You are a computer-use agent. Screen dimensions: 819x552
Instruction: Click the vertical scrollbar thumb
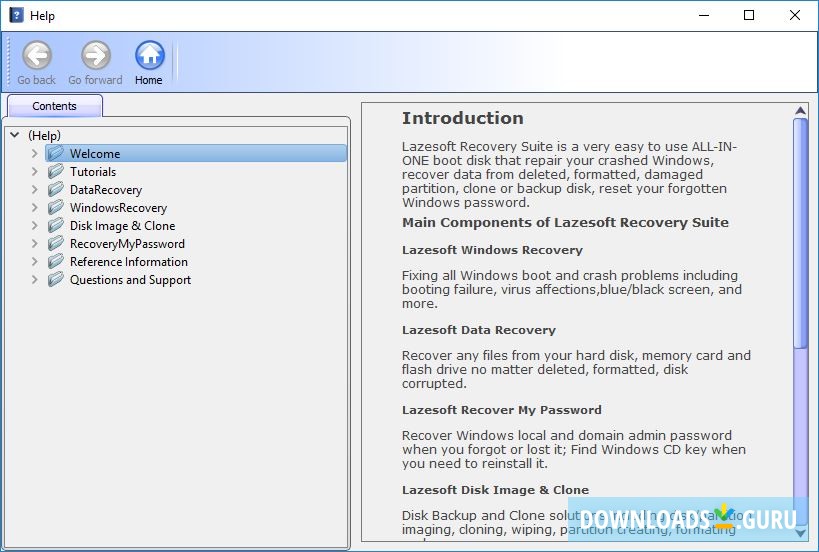click(x=800, y=233)
